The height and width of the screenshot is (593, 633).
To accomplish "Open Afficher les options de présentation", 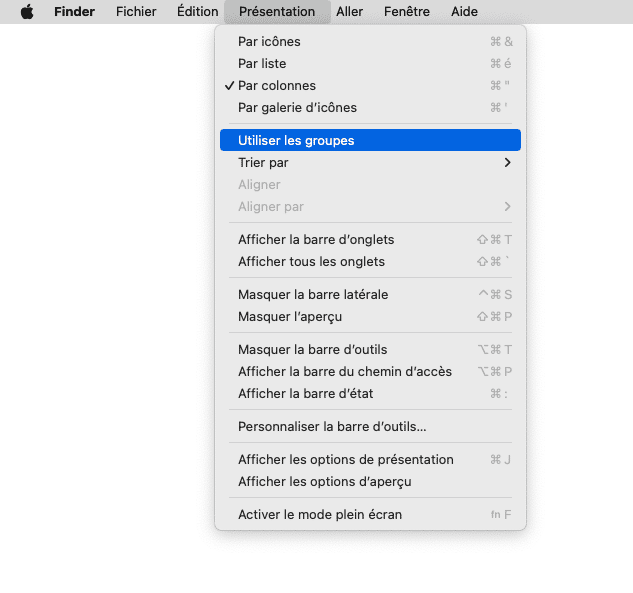I will [x=370, y=459].
